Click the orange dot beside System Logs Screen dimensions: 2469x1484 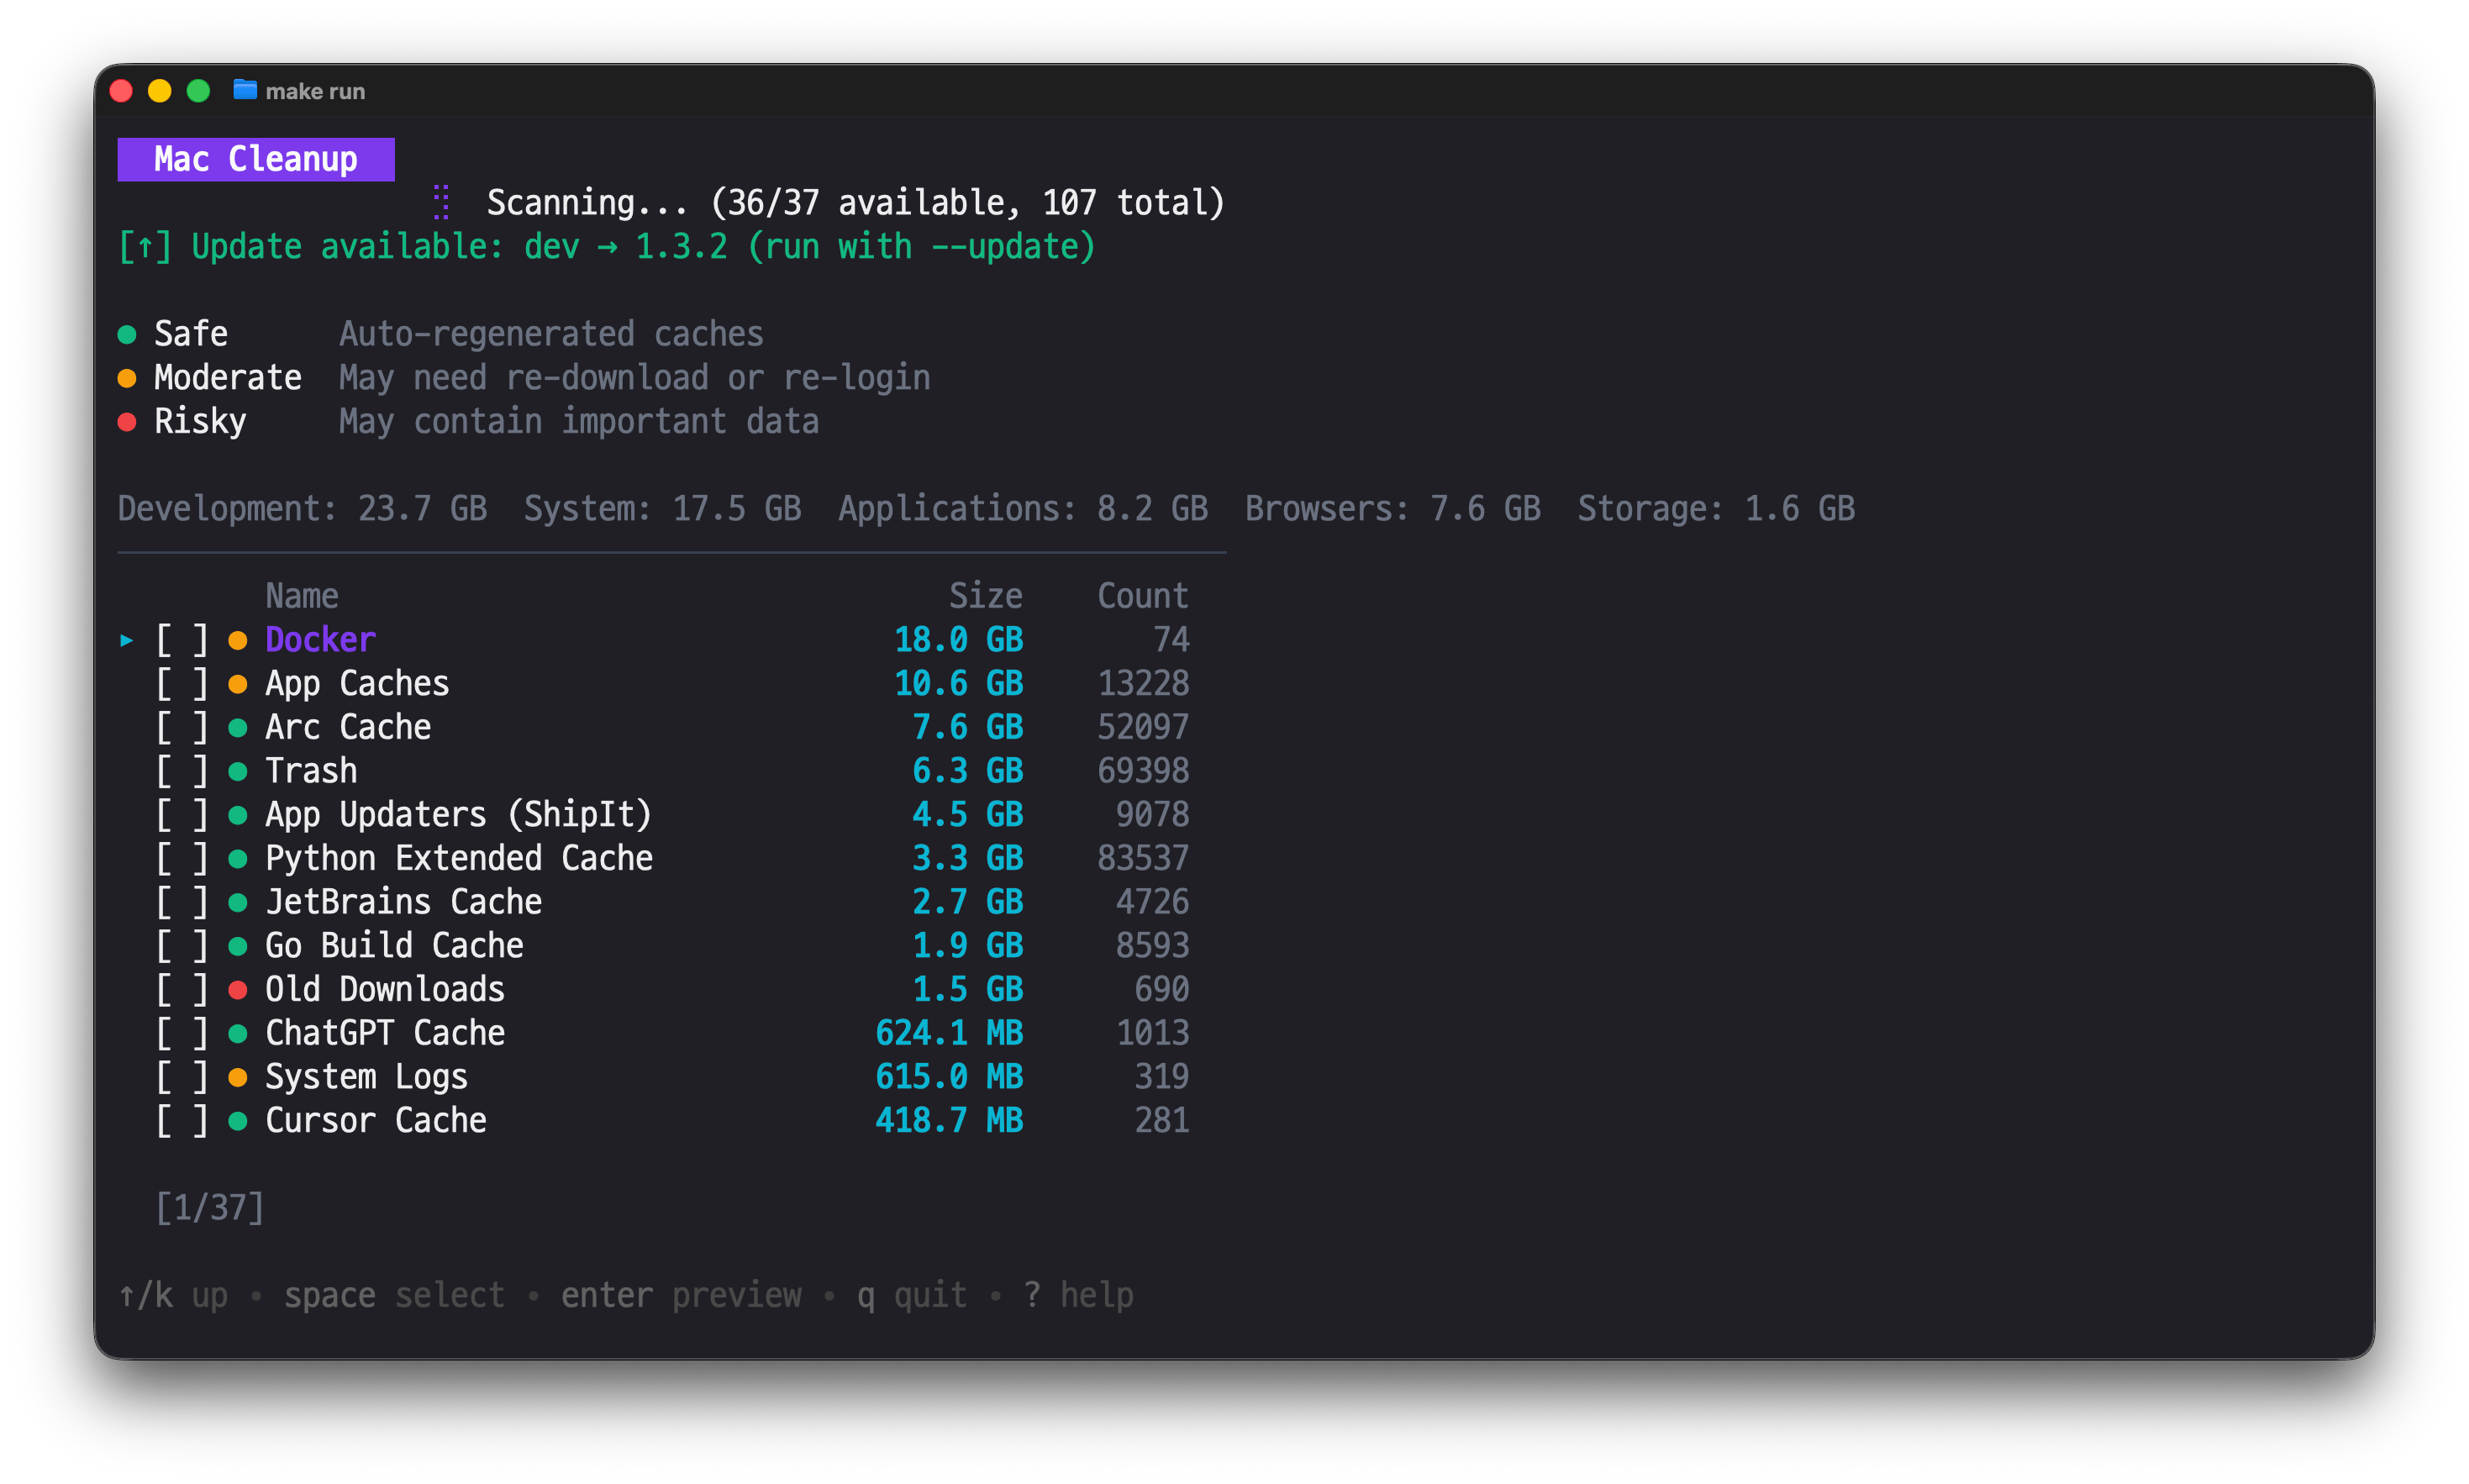(237, 1077)
